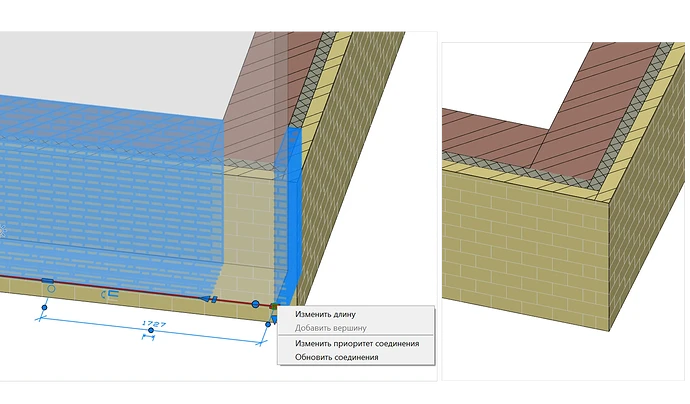Viewport: 690px width, 404px height.
Task: Click the dimension line midpoint dot
Action: click(151, 330)
